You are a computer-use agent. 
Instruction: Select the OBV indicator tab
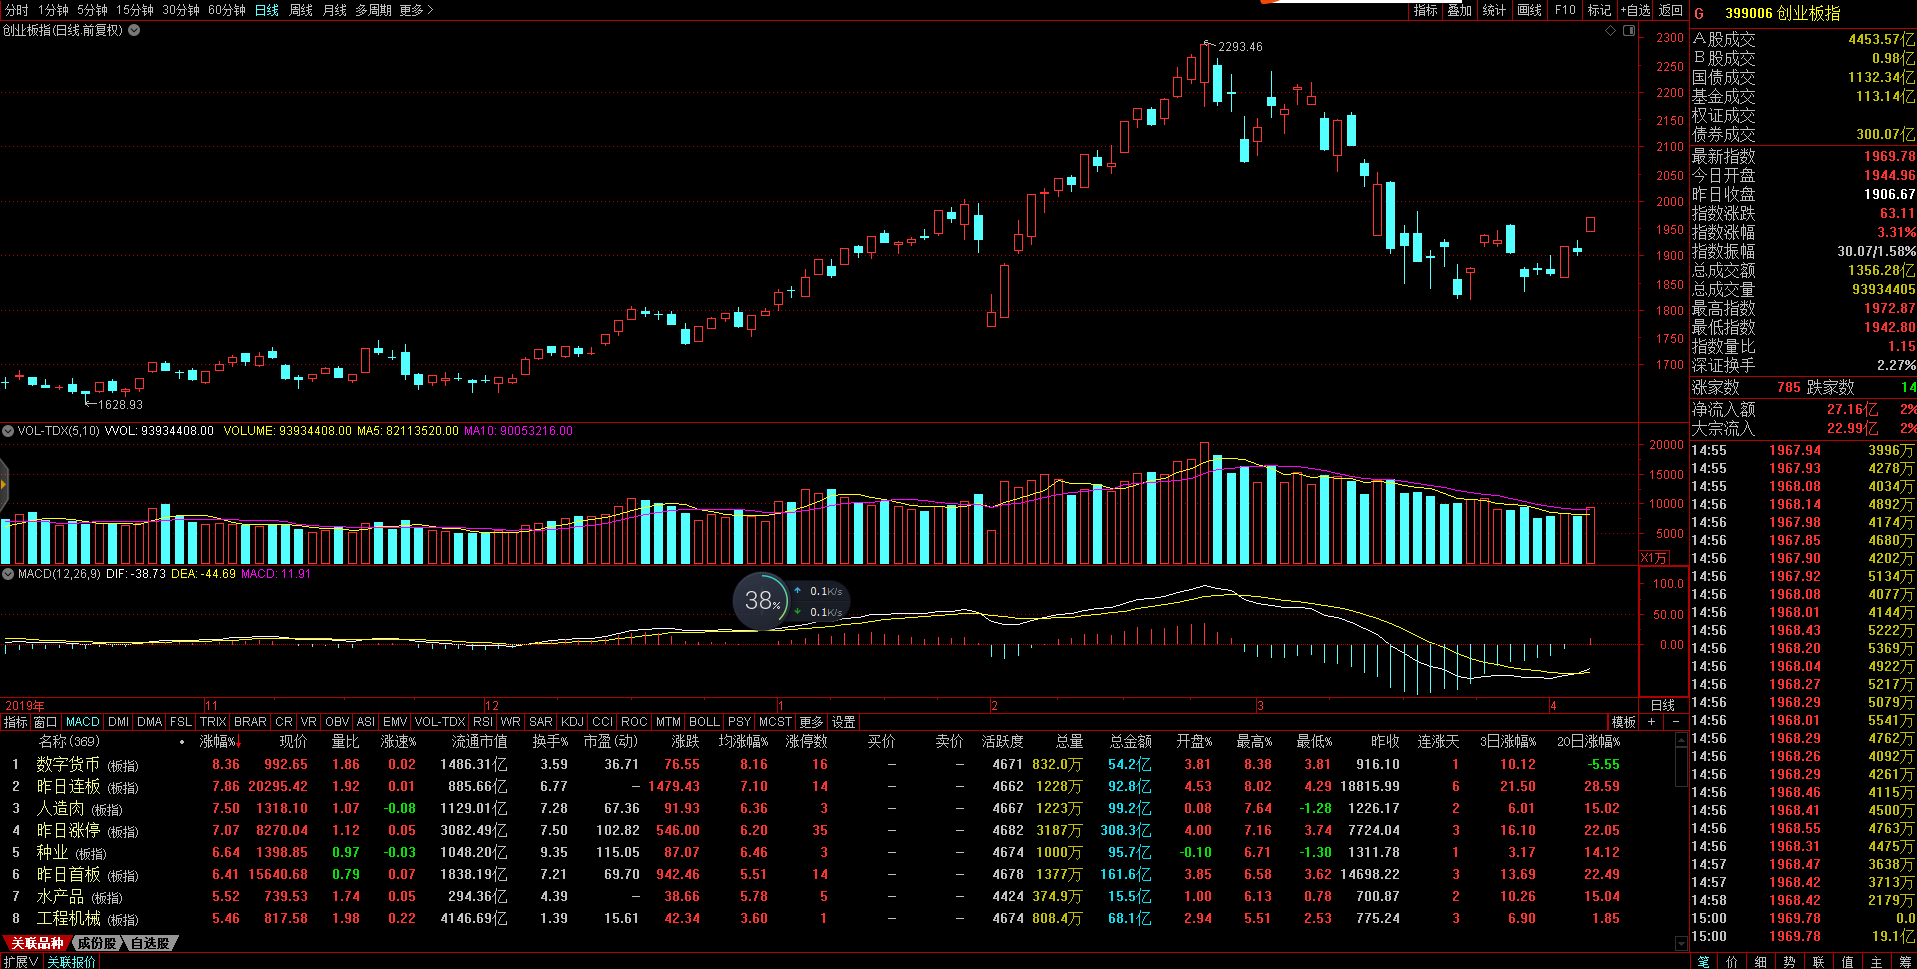tap(337, 721)
